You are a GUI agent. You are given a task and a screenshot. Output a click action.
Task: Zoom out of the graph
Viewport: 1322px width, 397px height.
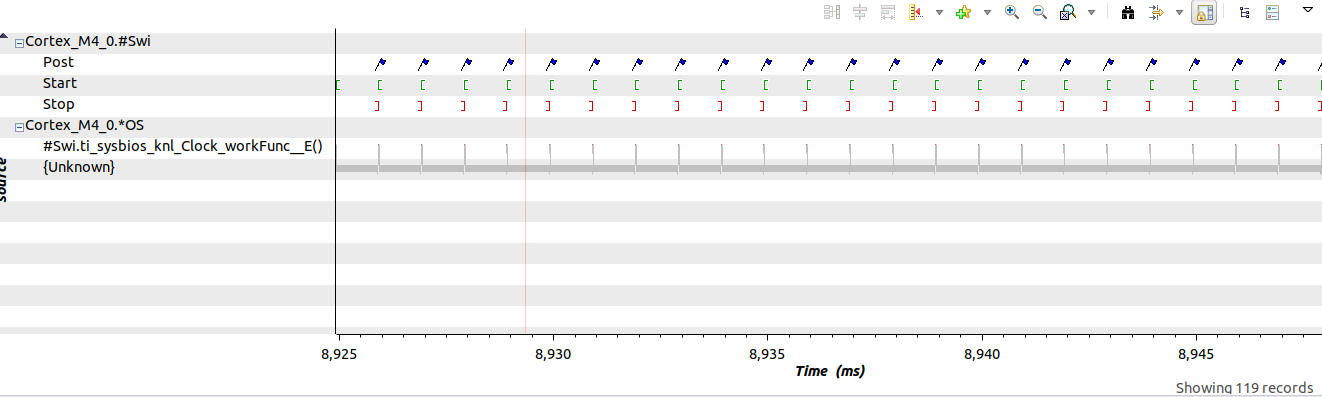(1040, 12)
